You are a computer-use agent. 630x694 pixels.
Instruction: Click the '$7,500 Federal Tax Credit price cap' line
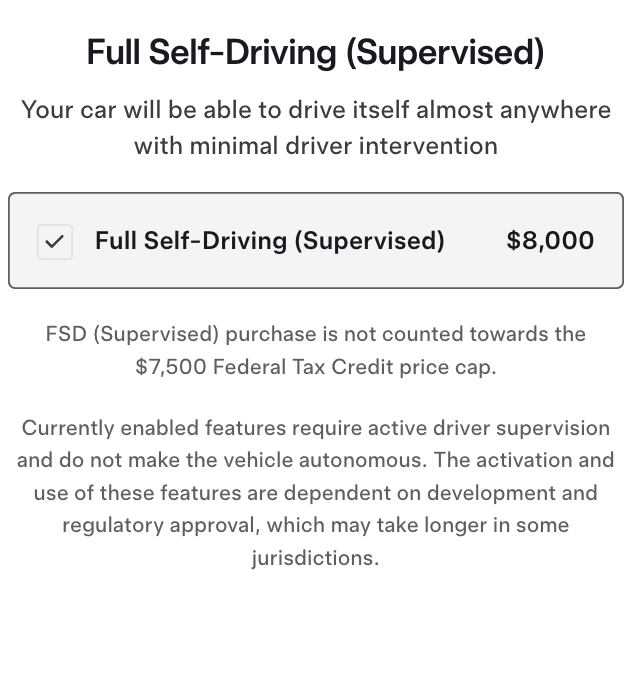[315, 367]
